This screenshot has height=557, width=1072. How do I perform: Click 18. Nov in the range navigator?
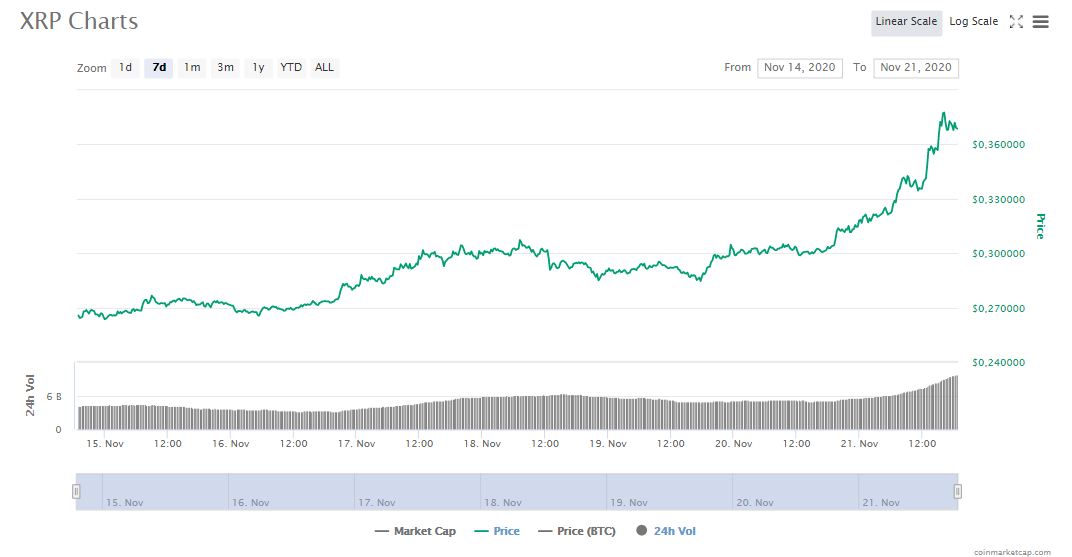(x=502, y=502)
